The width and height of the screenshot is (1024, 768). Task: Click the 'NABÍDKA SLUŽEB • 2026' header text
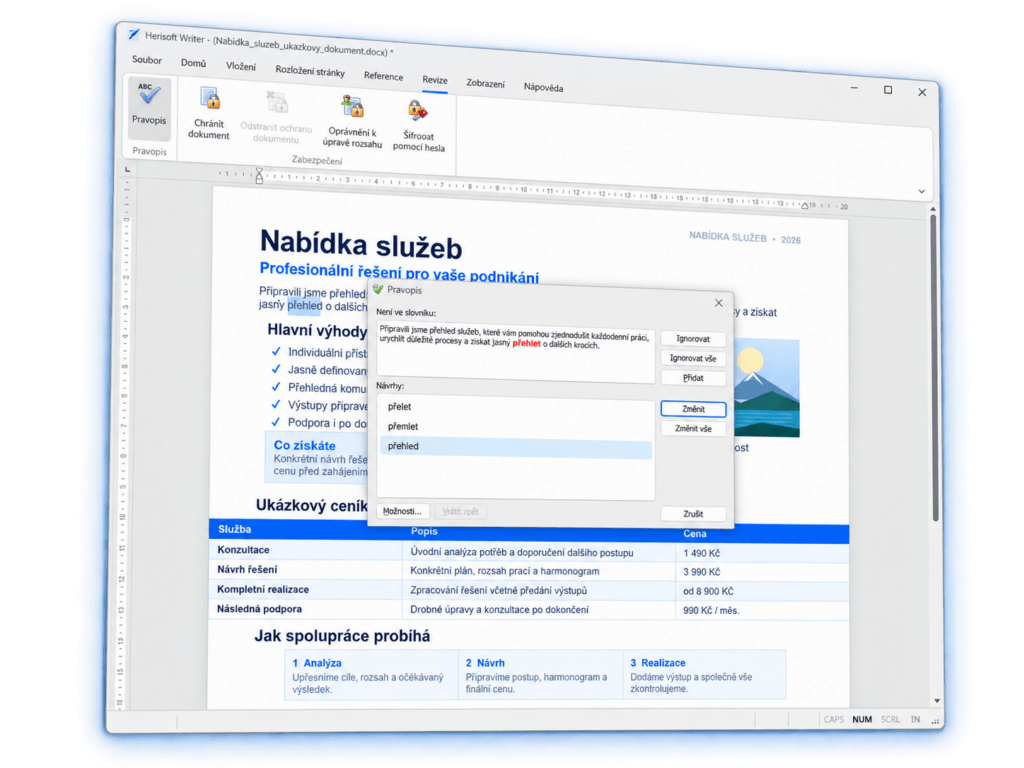[x=744, y=238]
